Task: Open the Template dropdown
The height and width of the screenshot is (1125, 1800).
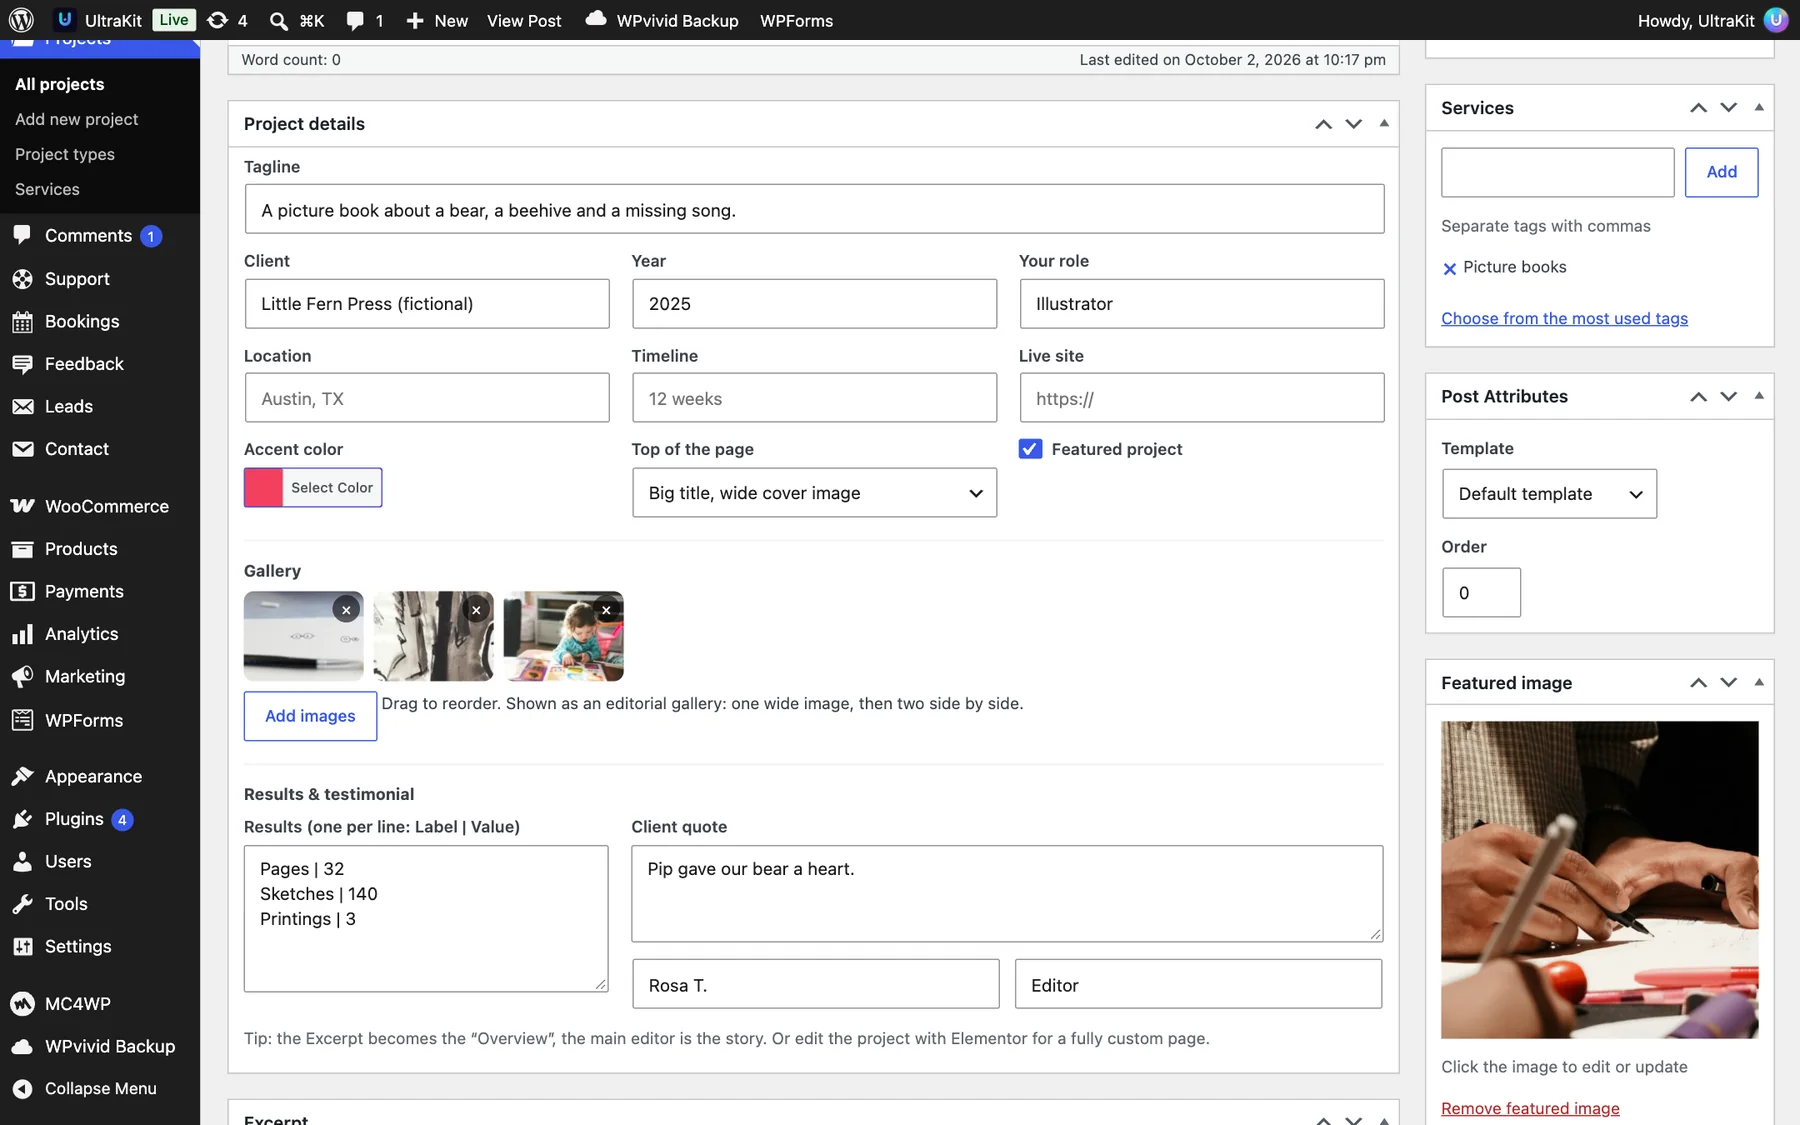Action: click(1549, 494)
